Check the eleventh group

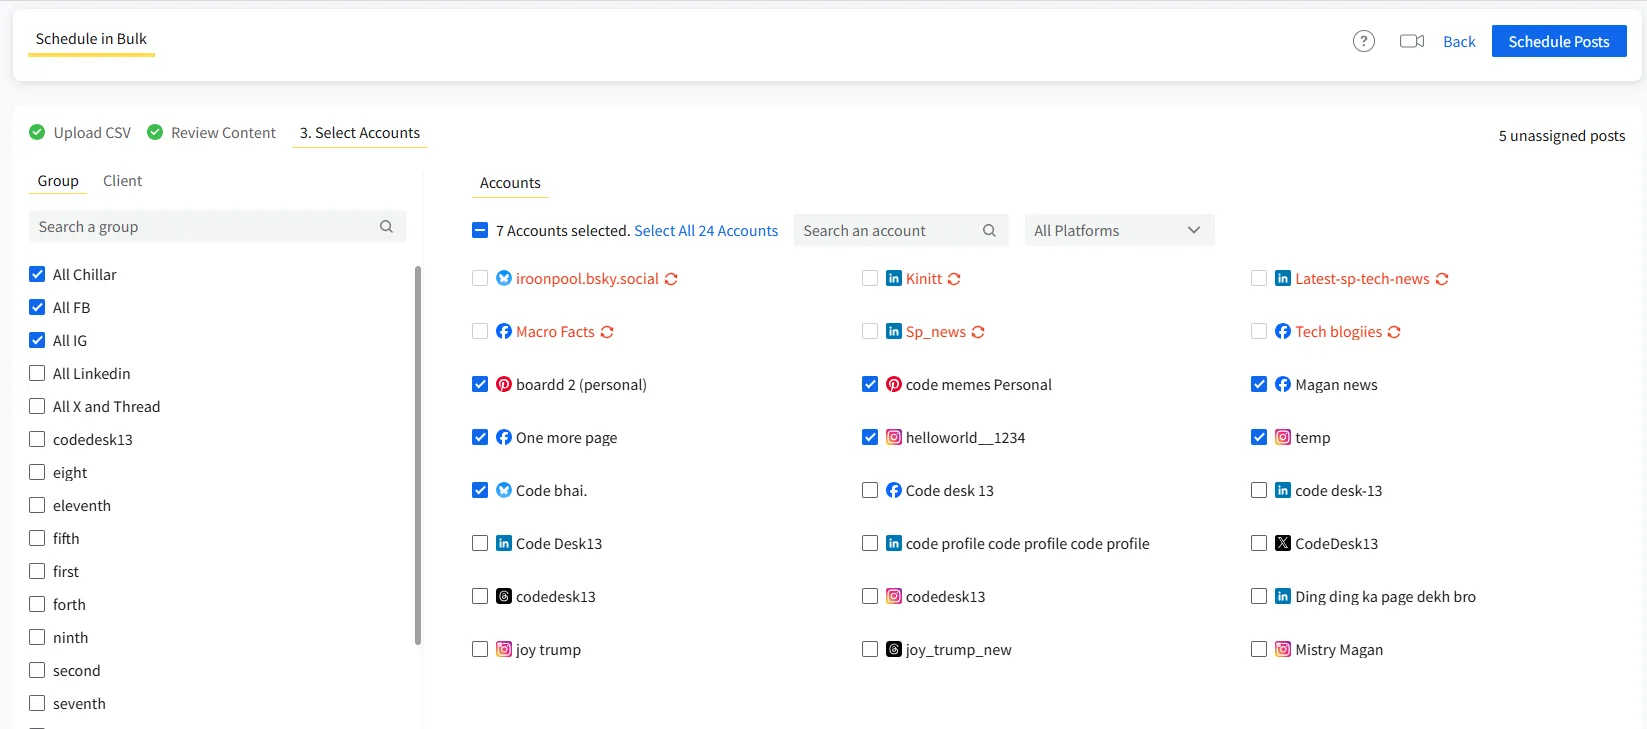37,505
